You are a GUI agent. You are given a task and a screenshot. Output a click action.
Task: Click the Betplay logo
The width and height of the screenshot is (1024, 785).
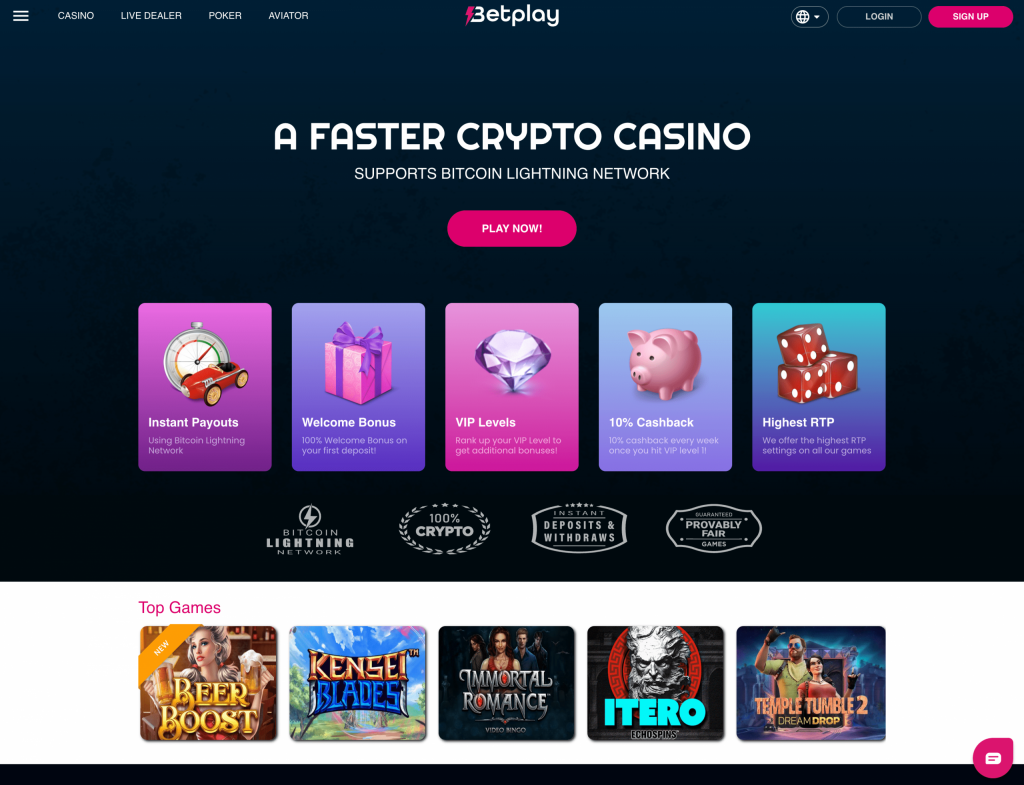tap(511, 15)
